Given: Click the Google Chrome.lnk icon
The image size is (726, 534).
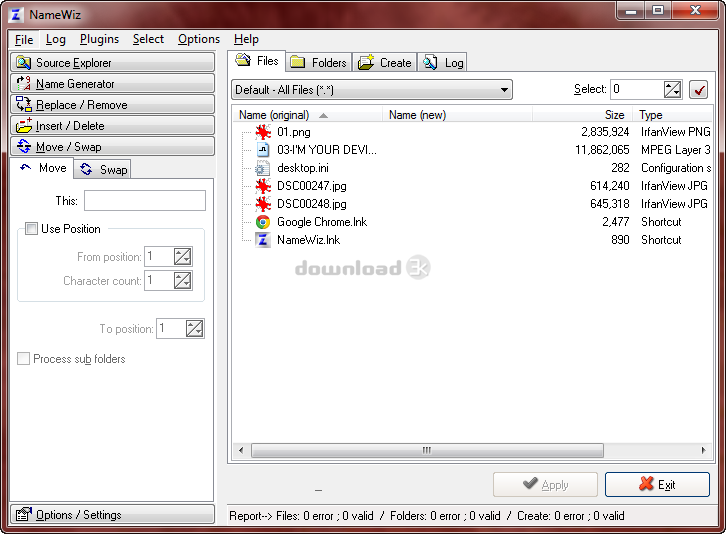Looking at the screenshot, I should coord(263,222).
